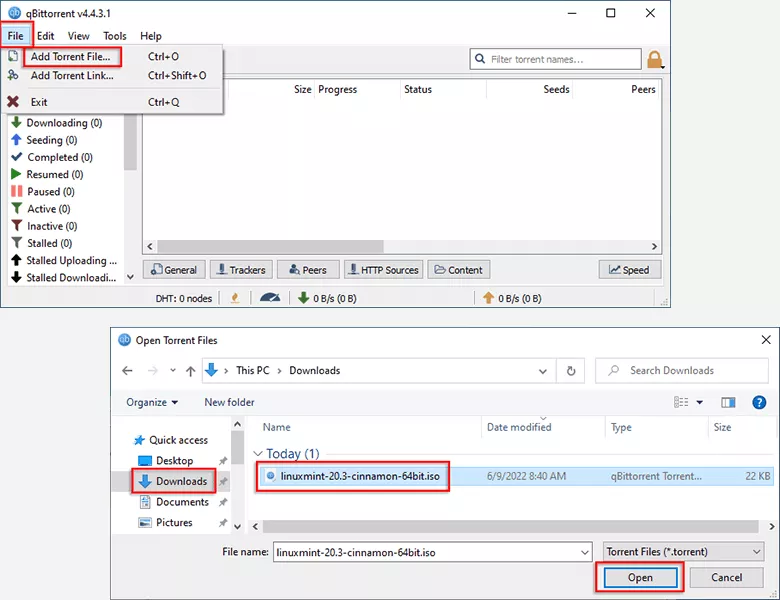The image size is (780, 600).
Task: Sort torrent list by Seeds column
Action: [556, 90]
